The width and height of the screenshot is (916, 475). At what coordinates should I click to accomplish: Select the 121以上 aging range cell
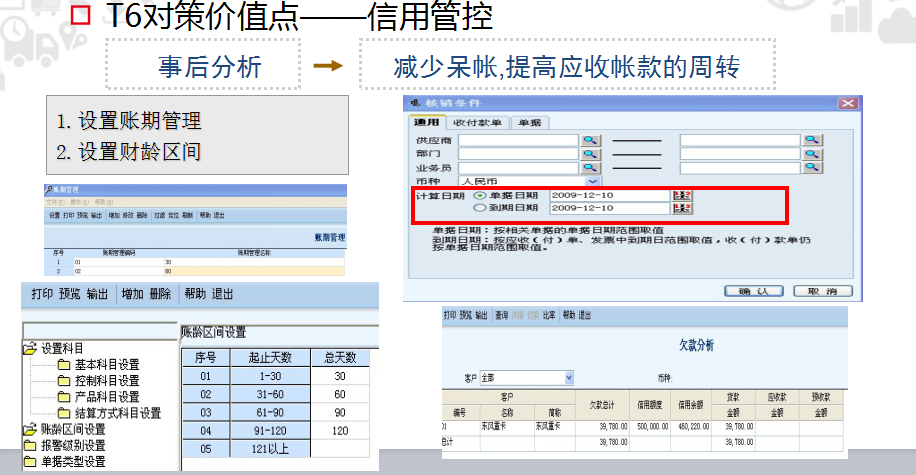[270, 449]
